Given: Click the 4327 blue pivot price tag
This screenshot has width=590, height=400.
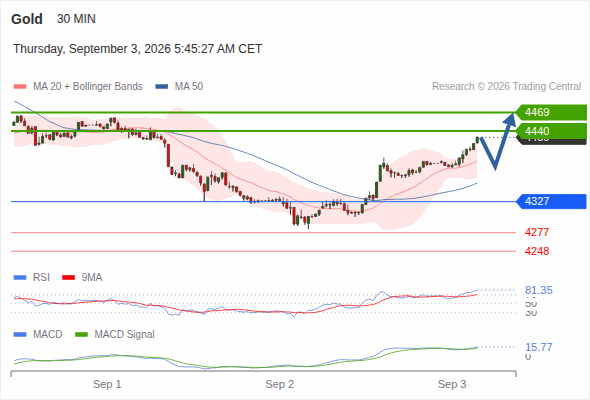Looking at the screenshot, I should click(x=551, y=201).
